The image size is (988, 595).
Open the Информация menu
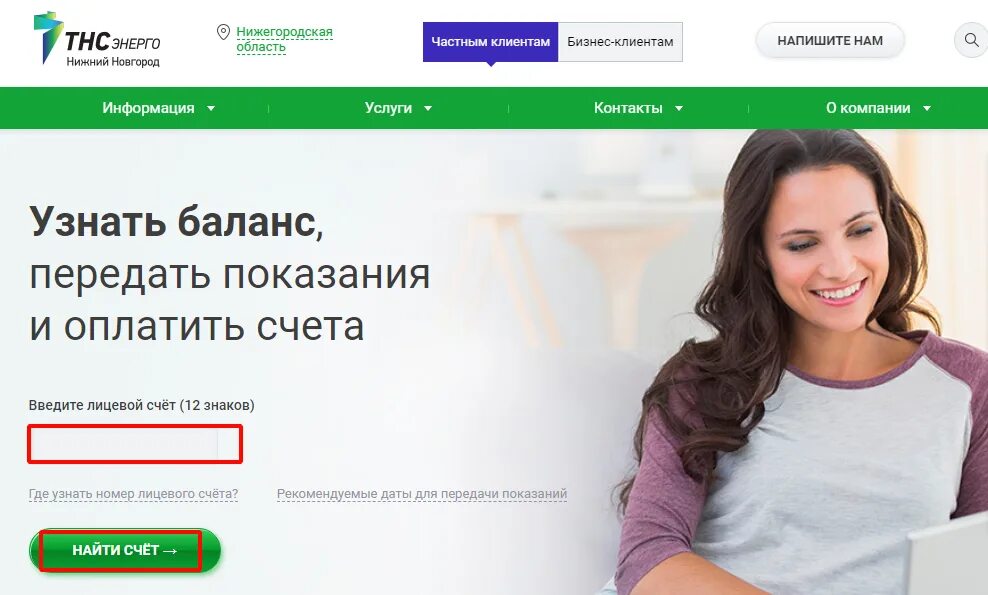pos(148,108)
